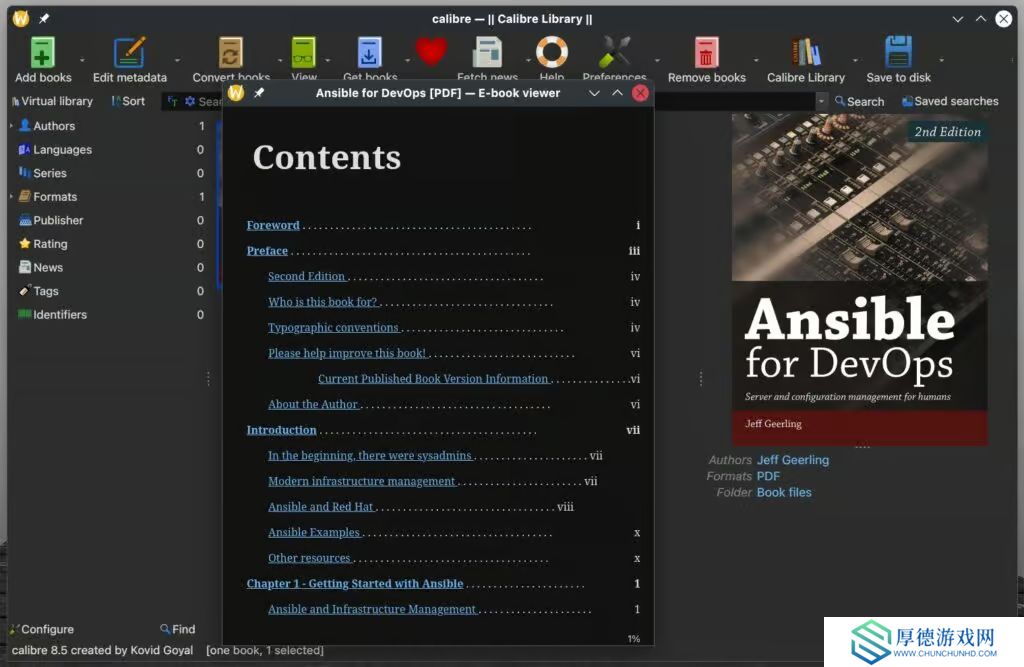Click the Fetch news icon

(x=487, y=52)
